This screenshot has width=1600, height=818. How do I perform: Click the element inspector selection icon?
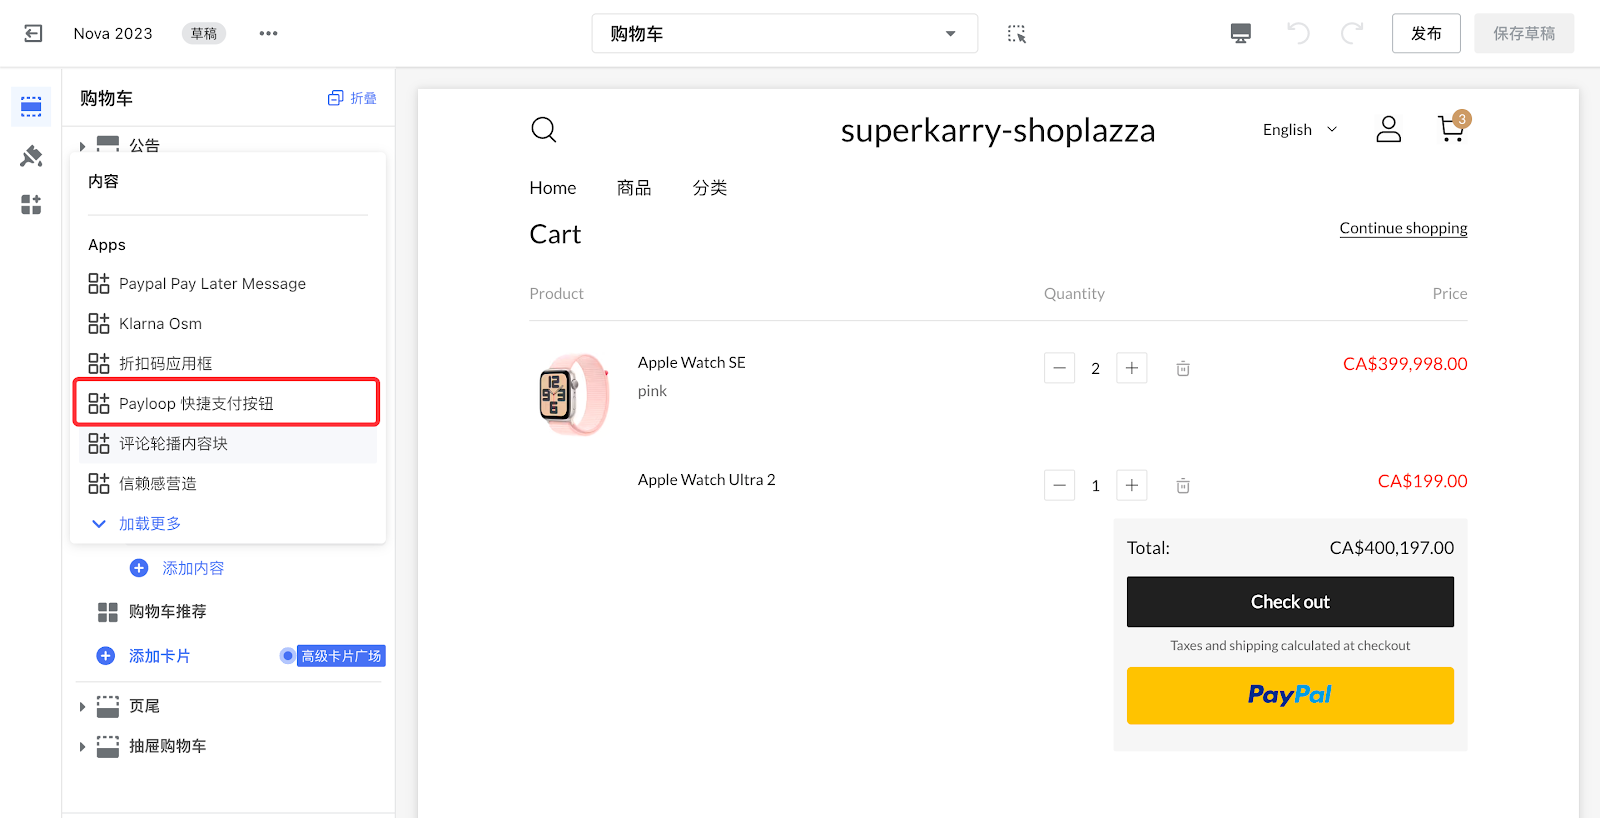tap(1017, 34)
